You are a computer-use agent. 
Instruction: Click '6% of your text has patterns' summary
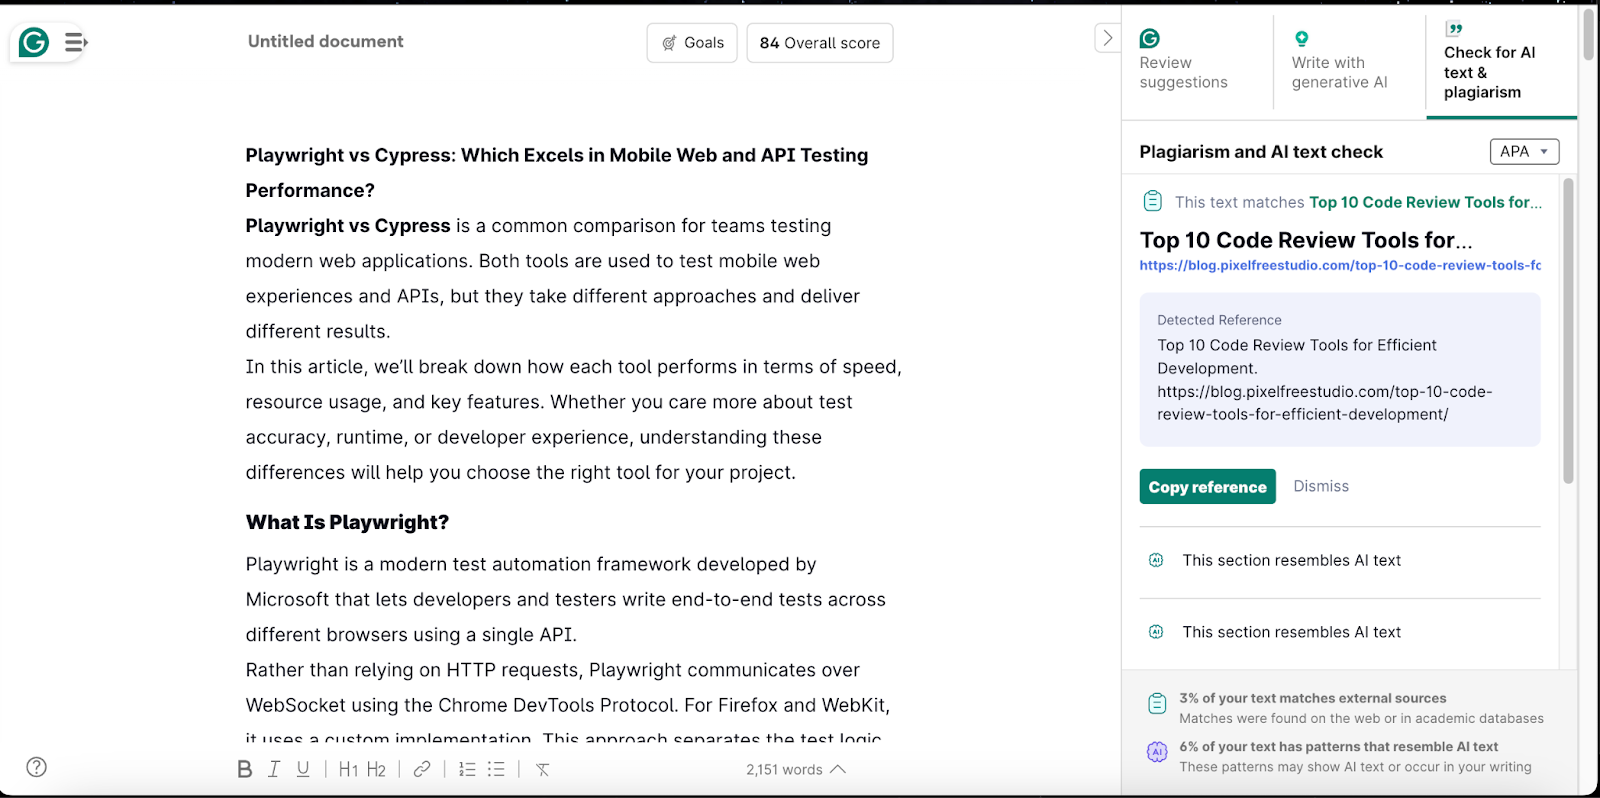point(1338,746)
